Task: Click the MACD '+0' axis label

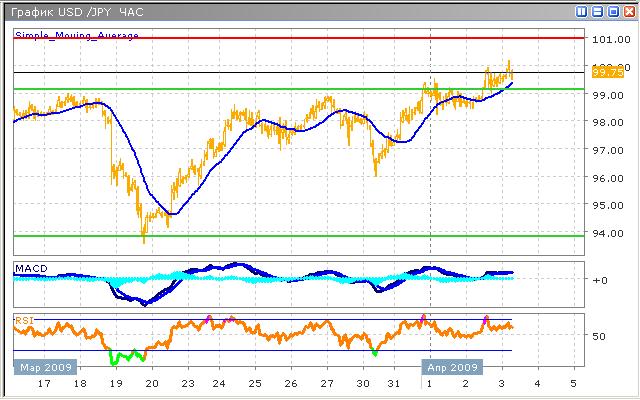Action: point(600,280)
